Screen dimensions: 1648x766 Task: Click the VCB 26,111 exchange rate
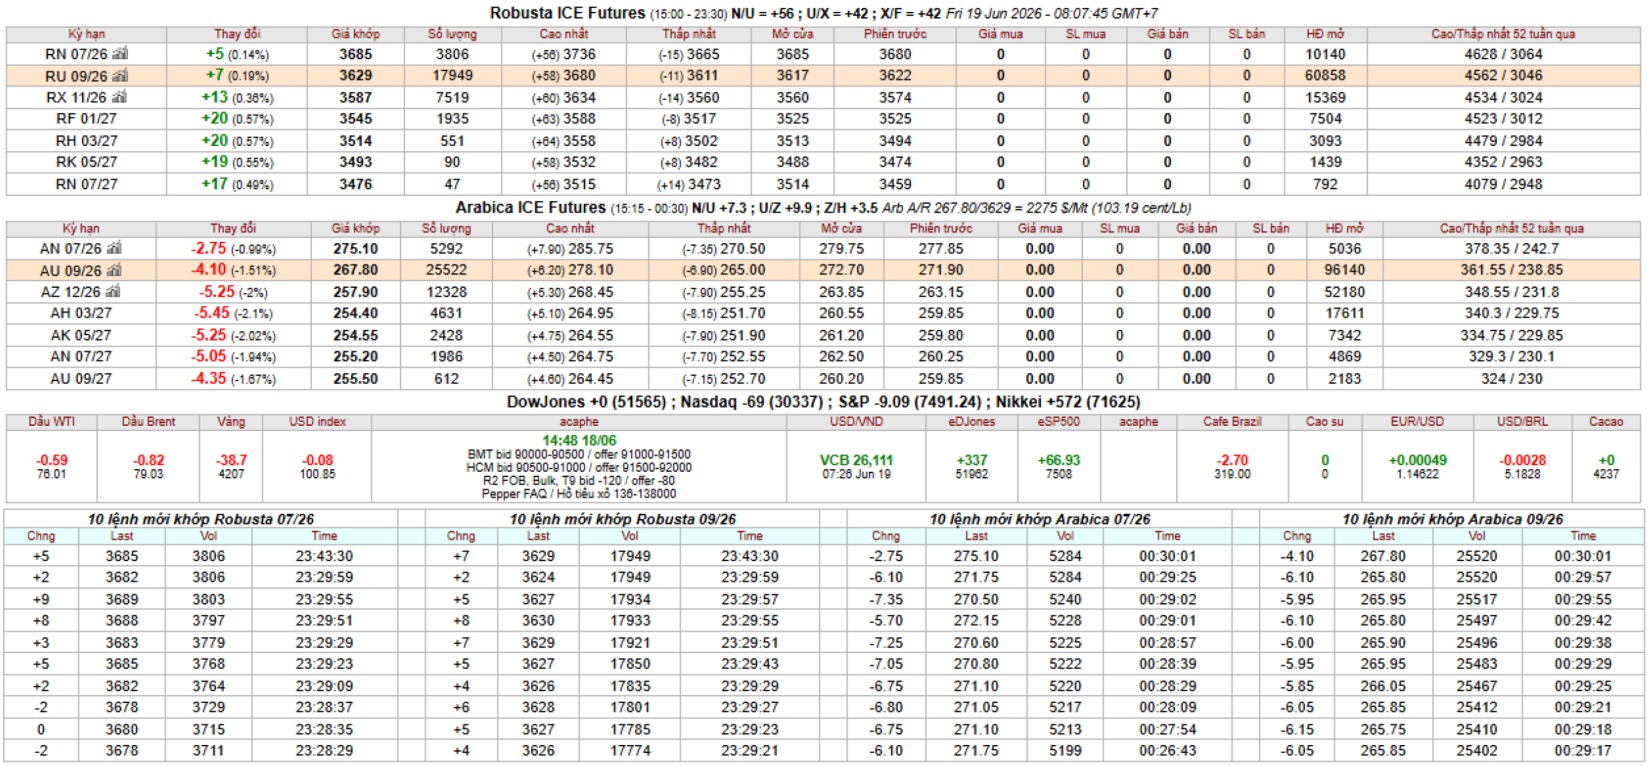click(x=857, y=460)
